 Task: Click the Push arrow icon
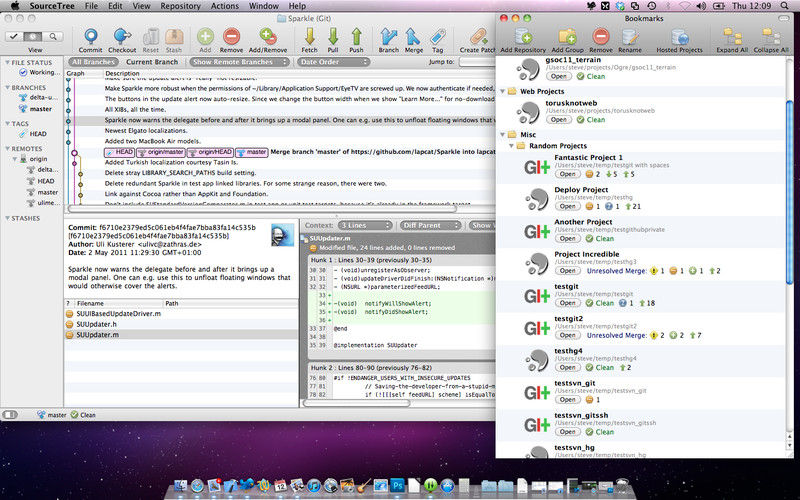(356, 37)
